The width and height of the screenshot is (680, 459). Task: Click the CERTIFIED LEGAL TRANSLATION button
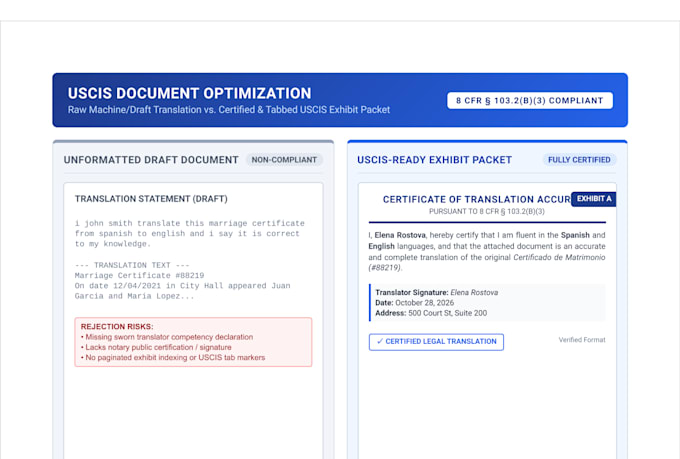coord(436,342)
